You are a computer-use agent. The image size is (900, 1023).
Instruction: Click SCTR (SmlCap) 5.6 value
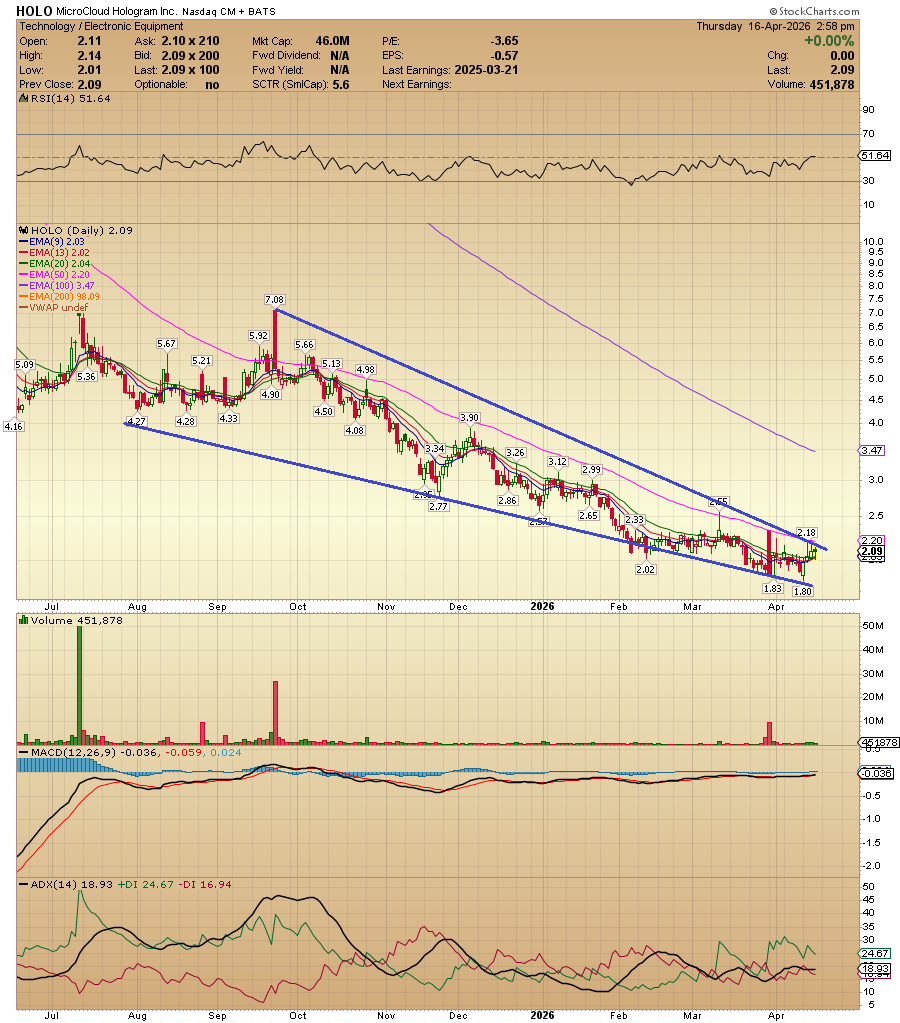[x=341, y=84]
